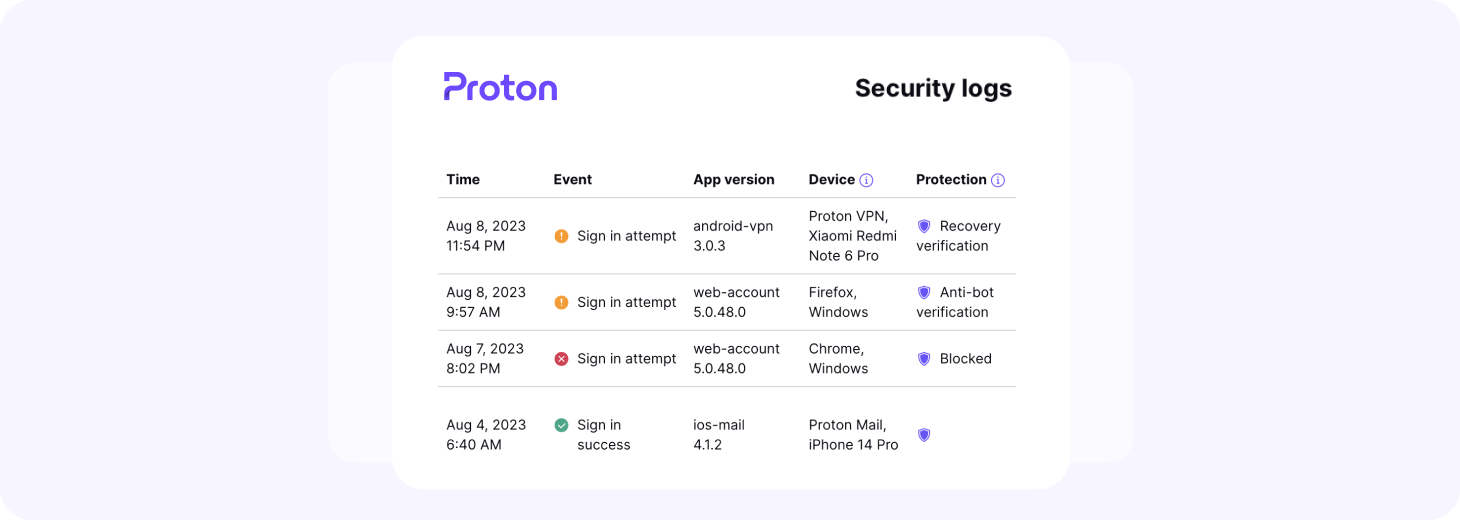1460x520 pixels.
Task: Click the Firefox, Windows device cell
Action: click(x=838, y=302)
